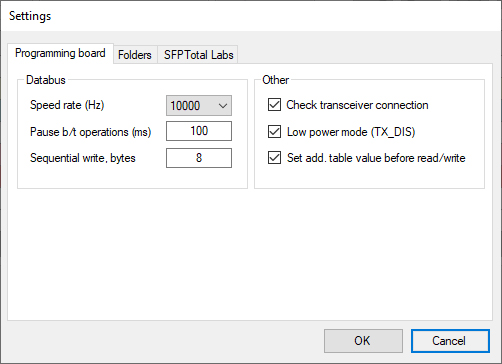Screen dimensions: 502x364
Task: Click the Databus group title
Action: pos(46,80)
